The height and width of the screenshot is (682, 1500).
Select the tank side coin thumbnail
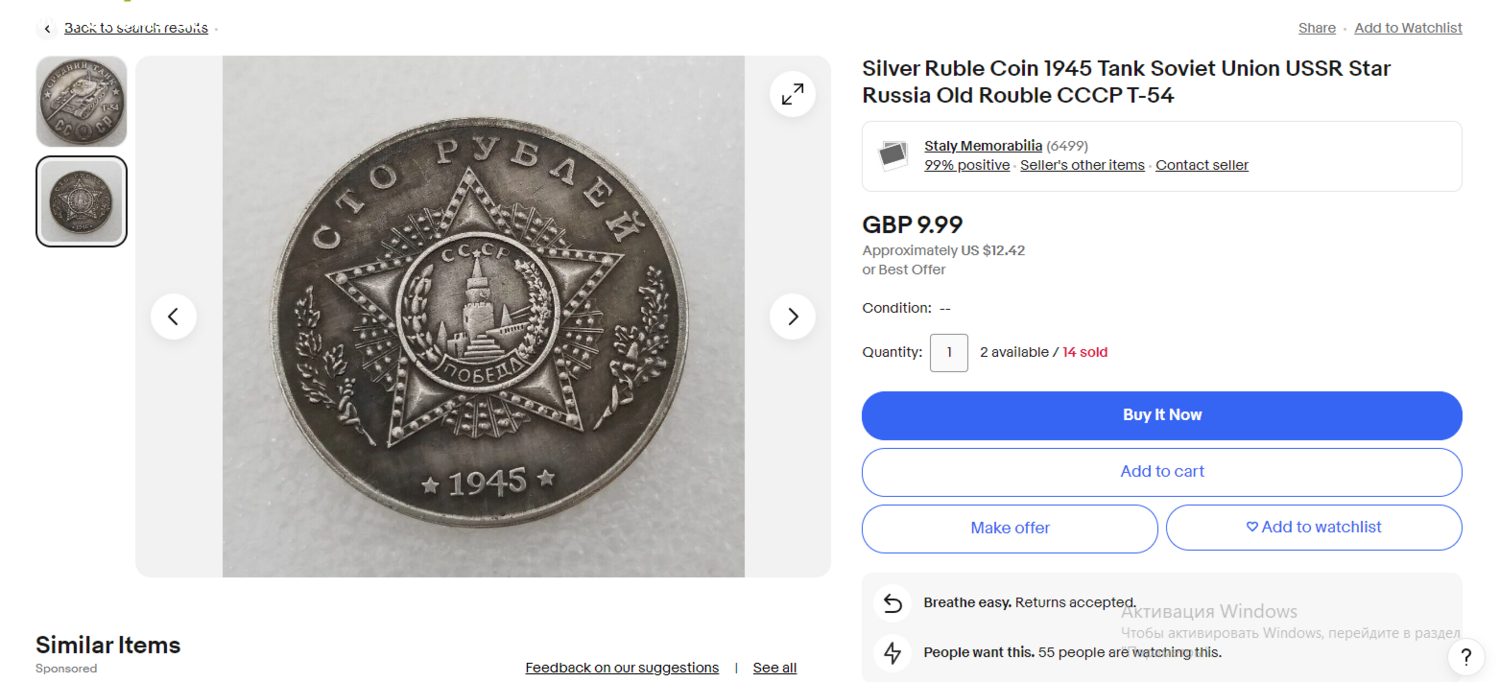[x=82, y=101]
